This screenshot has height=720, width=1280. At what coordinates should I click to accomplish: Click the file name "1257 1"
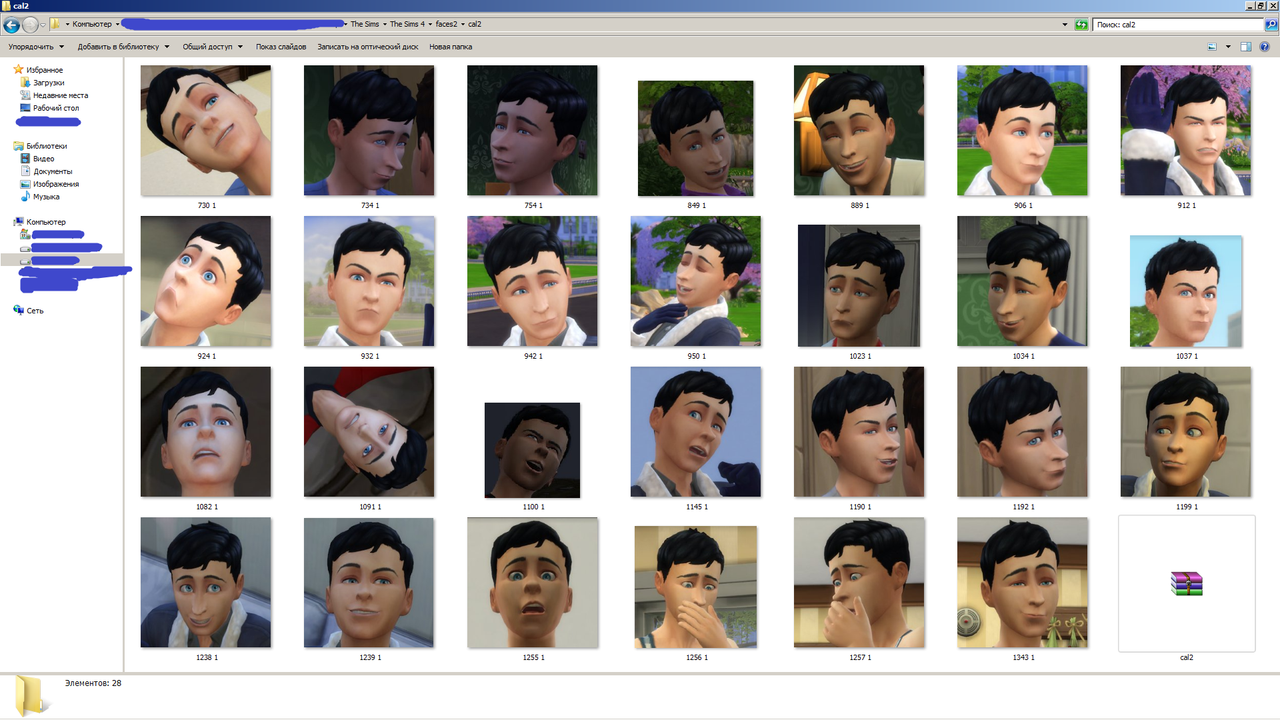click(x=859, y=657)
